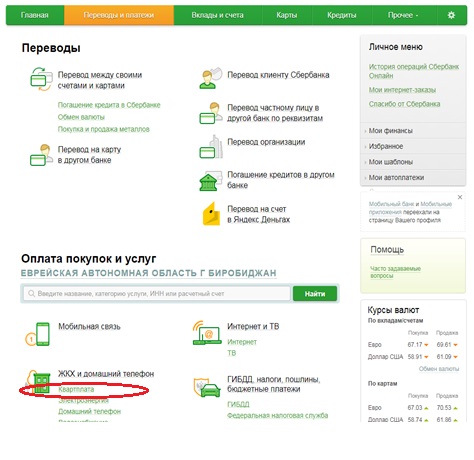This screenshot has width=474, height=460.
Task: Switch to Переводы и платежи tab
Action: pyautogui.click(x=119, y=15)
